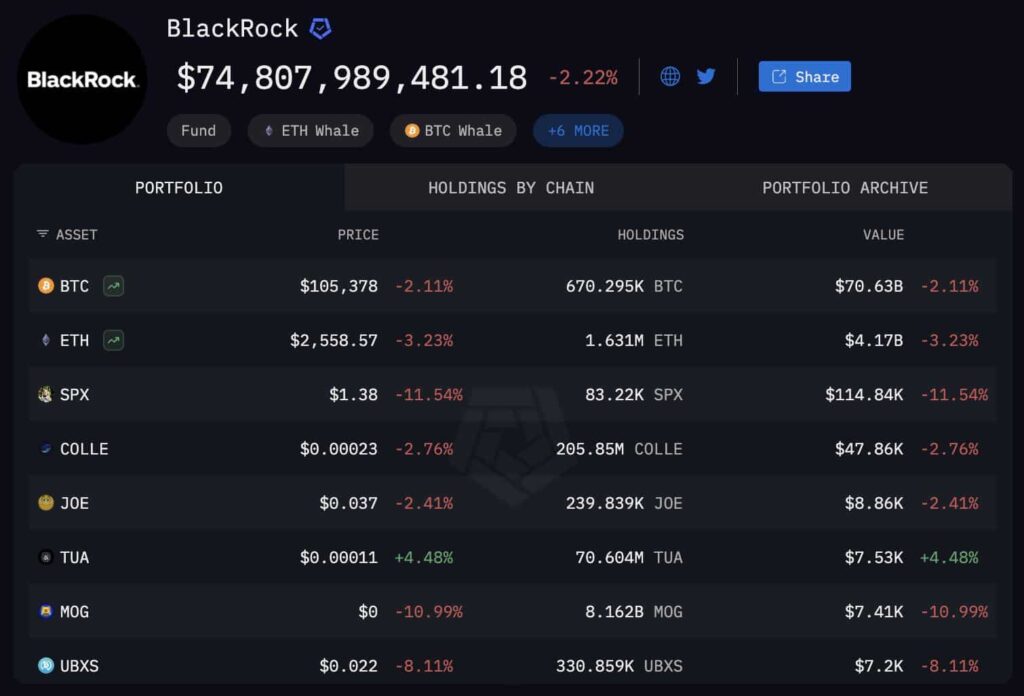
Task: Click the TUA token icon
Action: click(46, 557)
